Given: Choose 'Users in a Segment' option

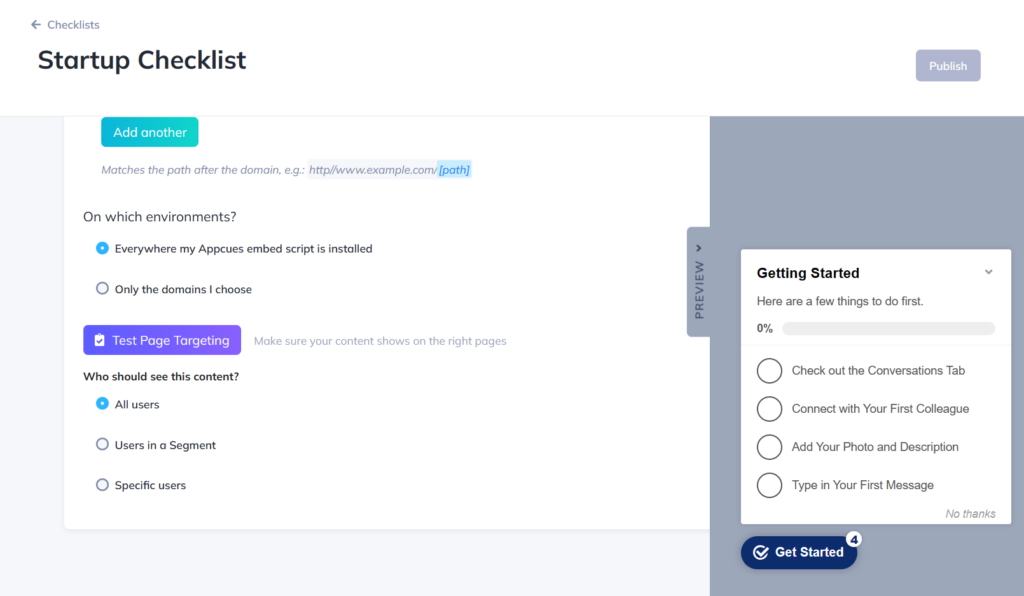Looking at the screenshot, I should pos(102,444).
